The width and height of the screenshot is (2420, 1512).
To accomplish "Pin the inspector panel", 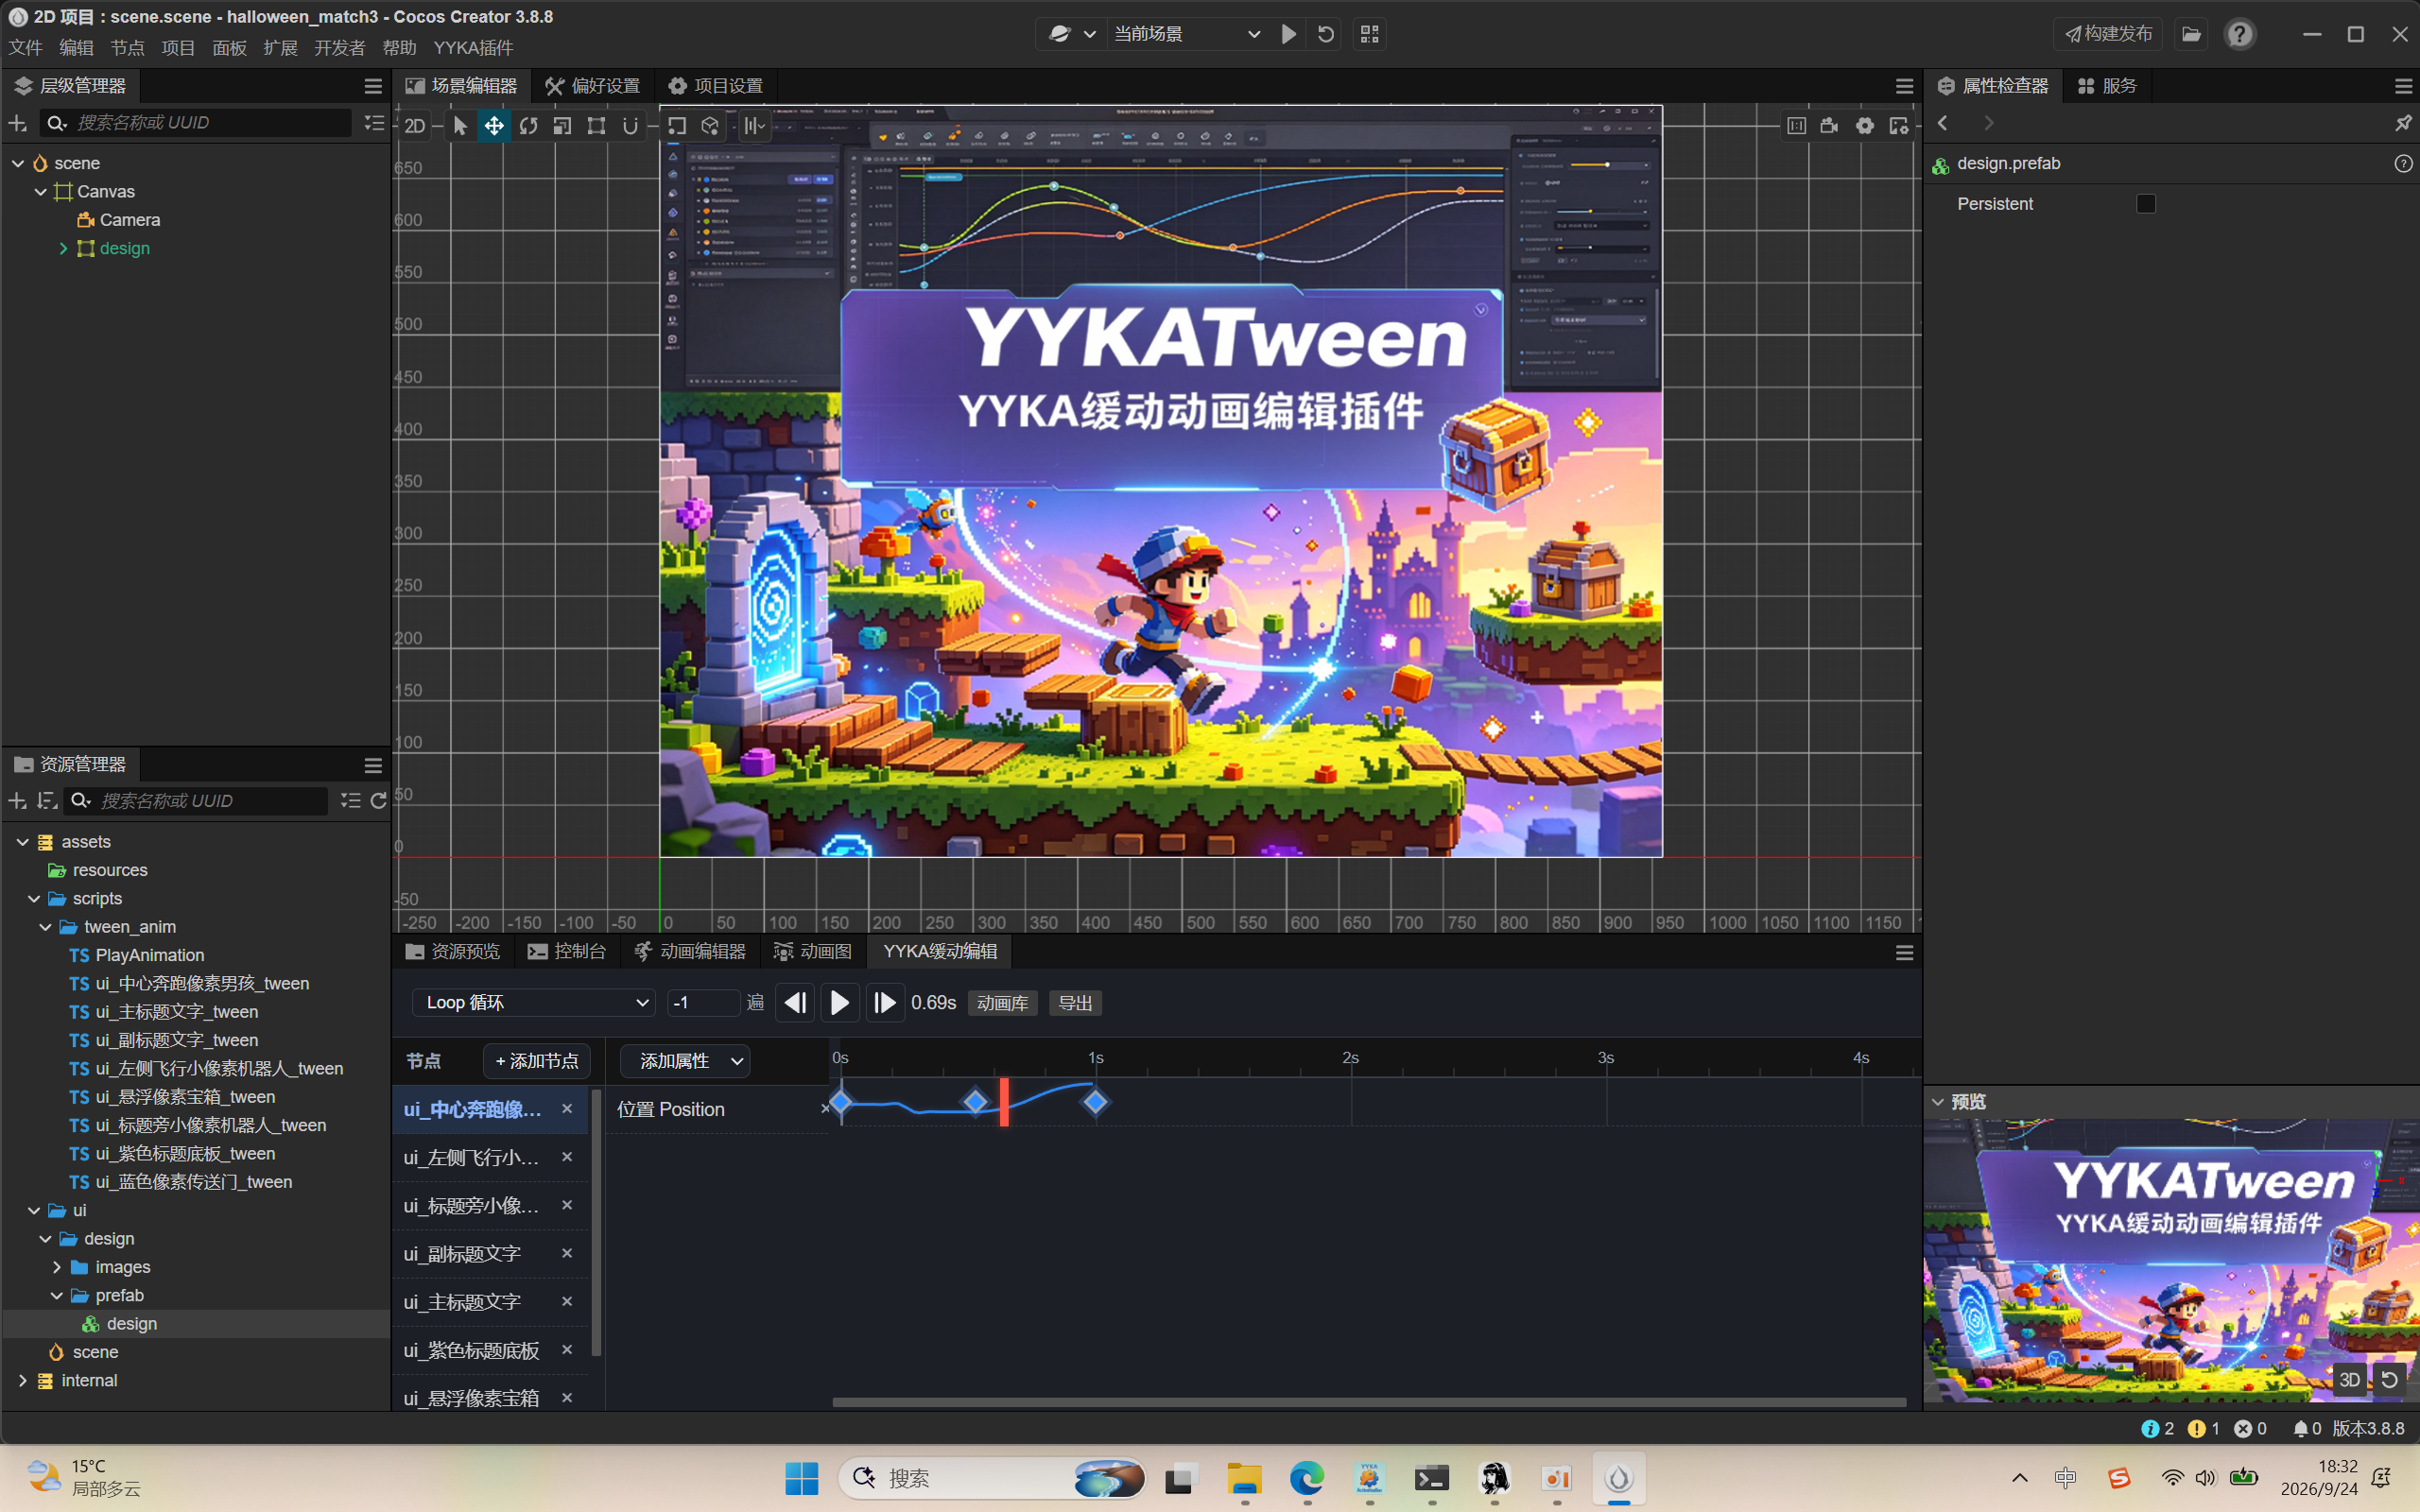I will [2402, 123].
